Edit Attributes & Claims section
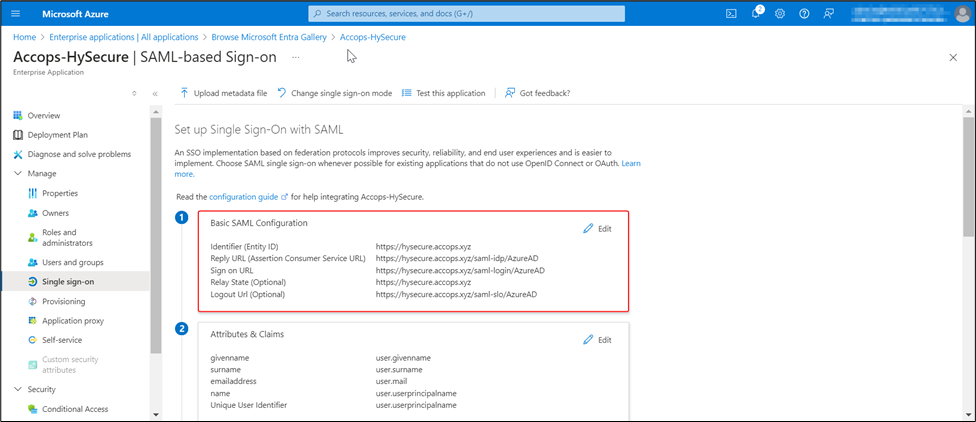Image resolution: width=976 pixels, height=422 pixels. (x=597, y=339)
